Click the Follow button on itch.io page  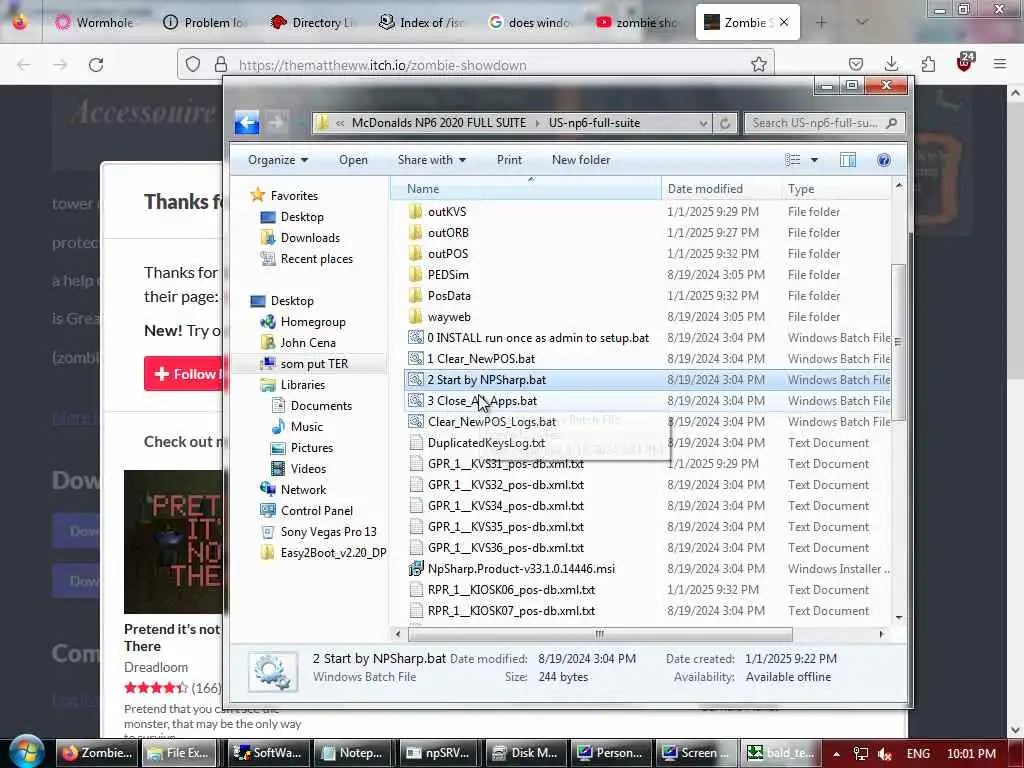[184, 374]
